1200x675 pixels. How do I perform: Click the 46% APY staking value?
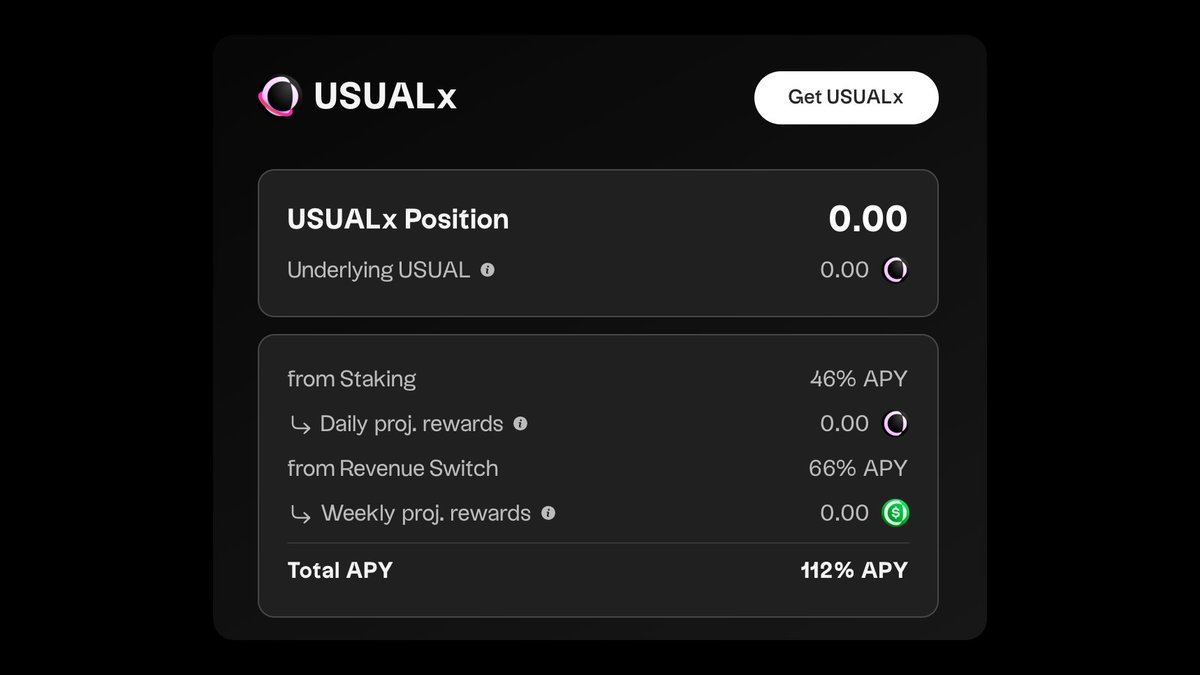(859, 379)
